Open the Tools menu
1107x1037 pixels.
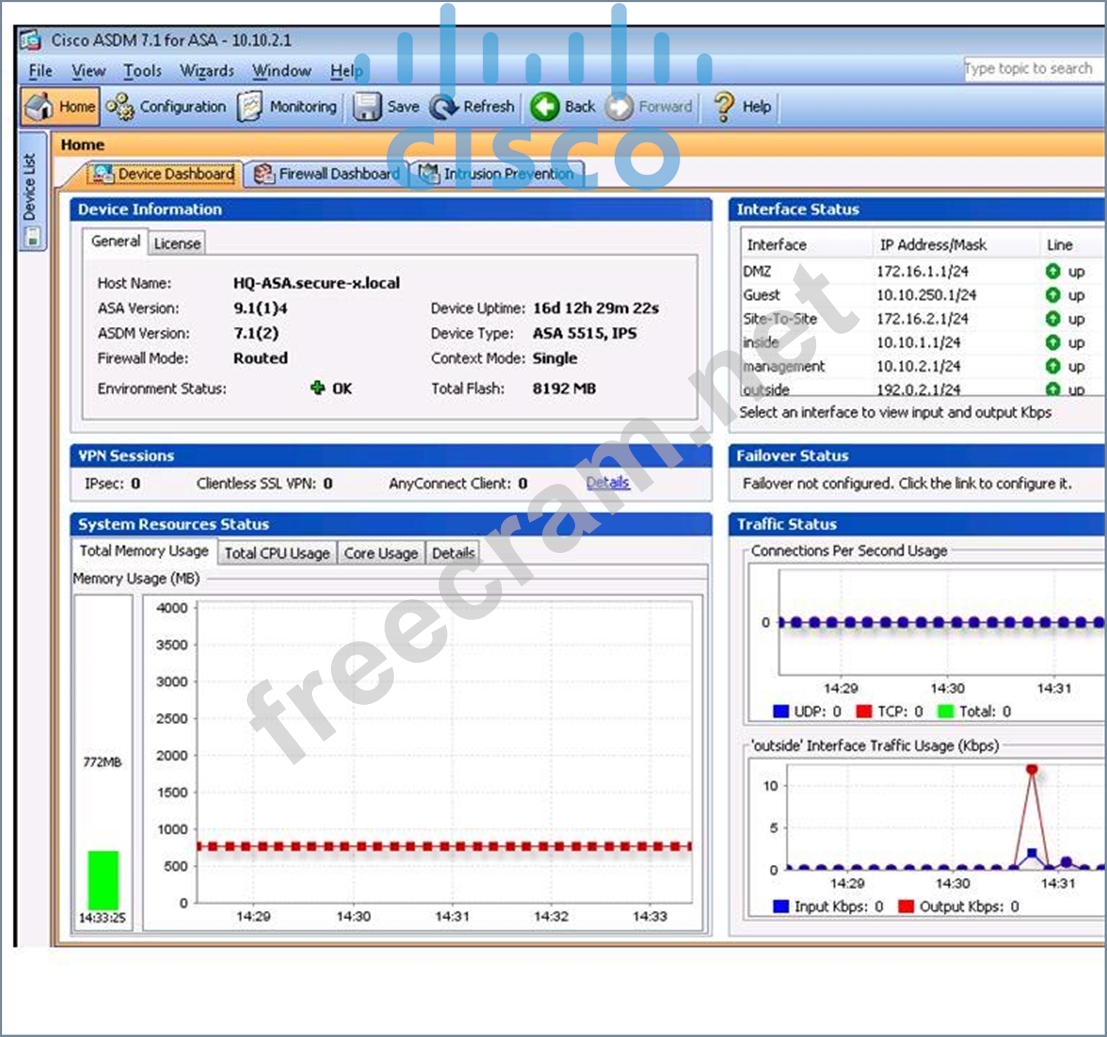[142, 71]
